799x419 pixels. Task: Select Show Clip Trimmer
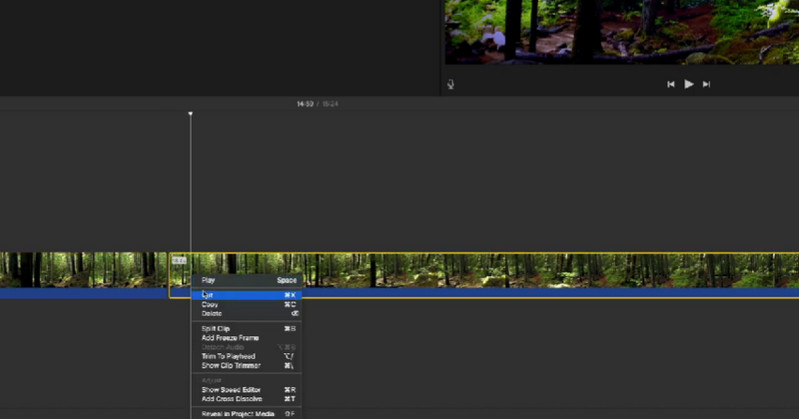pos(231,366)
